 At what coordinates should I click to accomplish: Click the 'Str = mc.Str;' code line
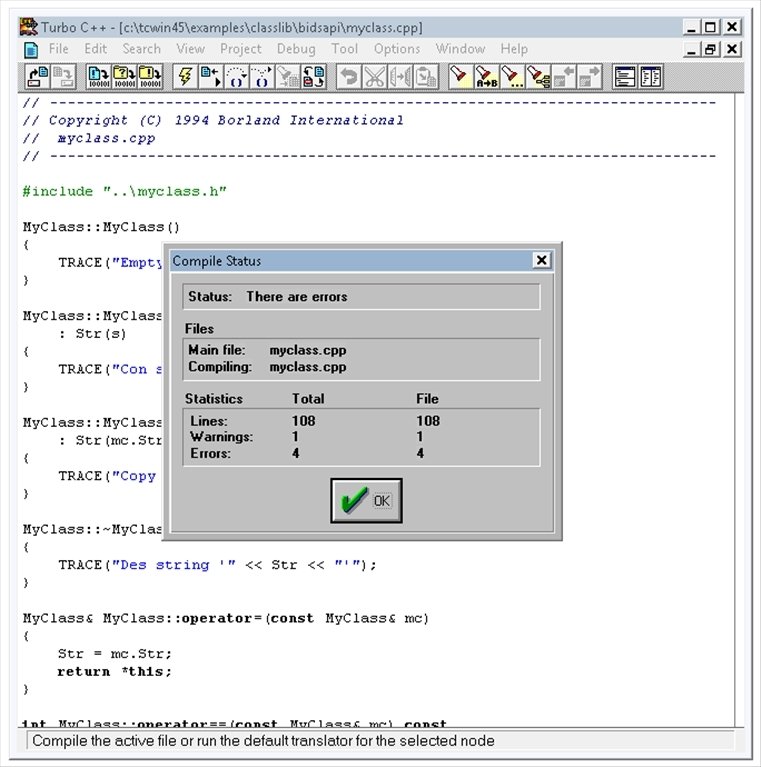(115, 654)
